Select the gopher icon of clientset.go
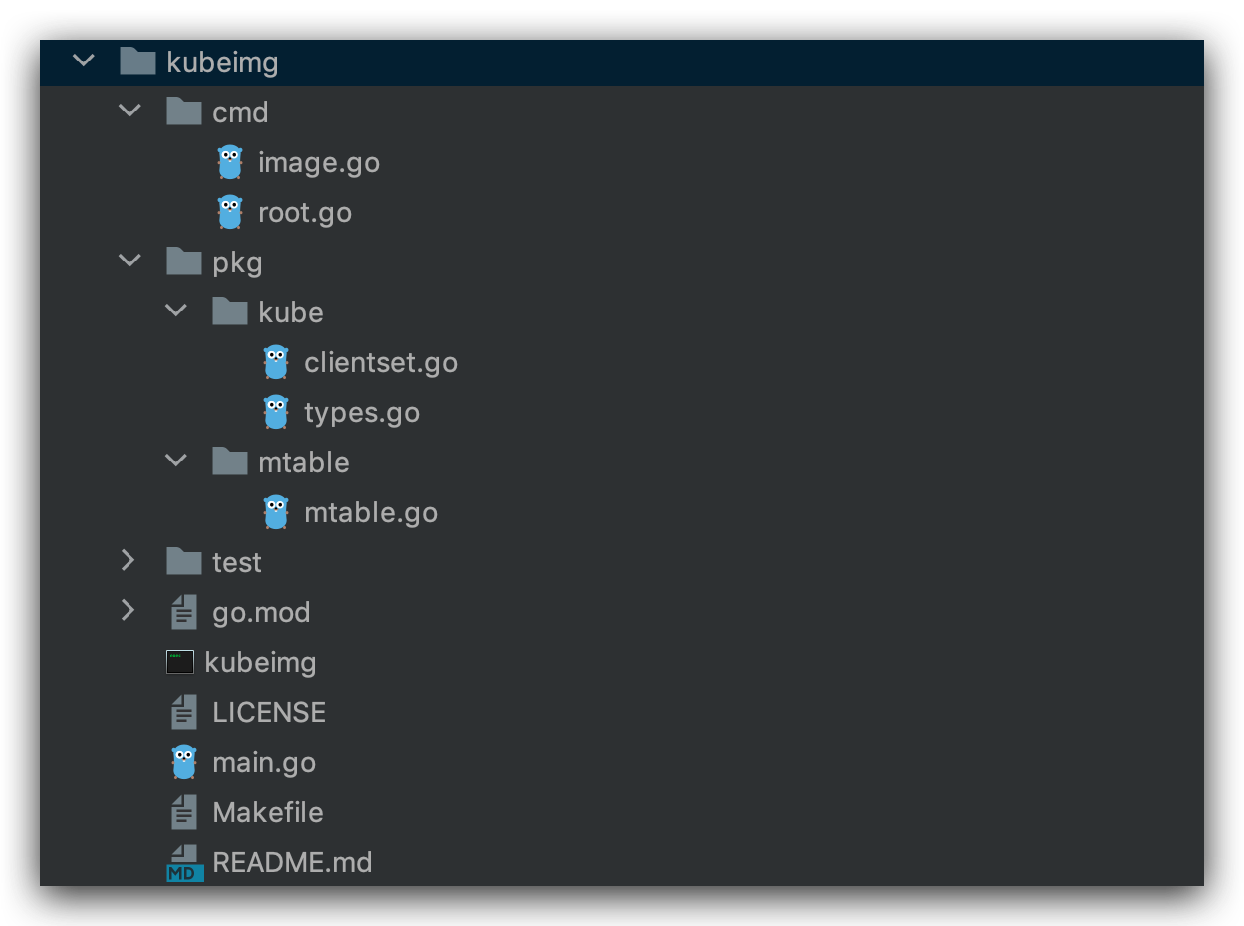This screenshot has height=926, width=1244. point(276,362)
